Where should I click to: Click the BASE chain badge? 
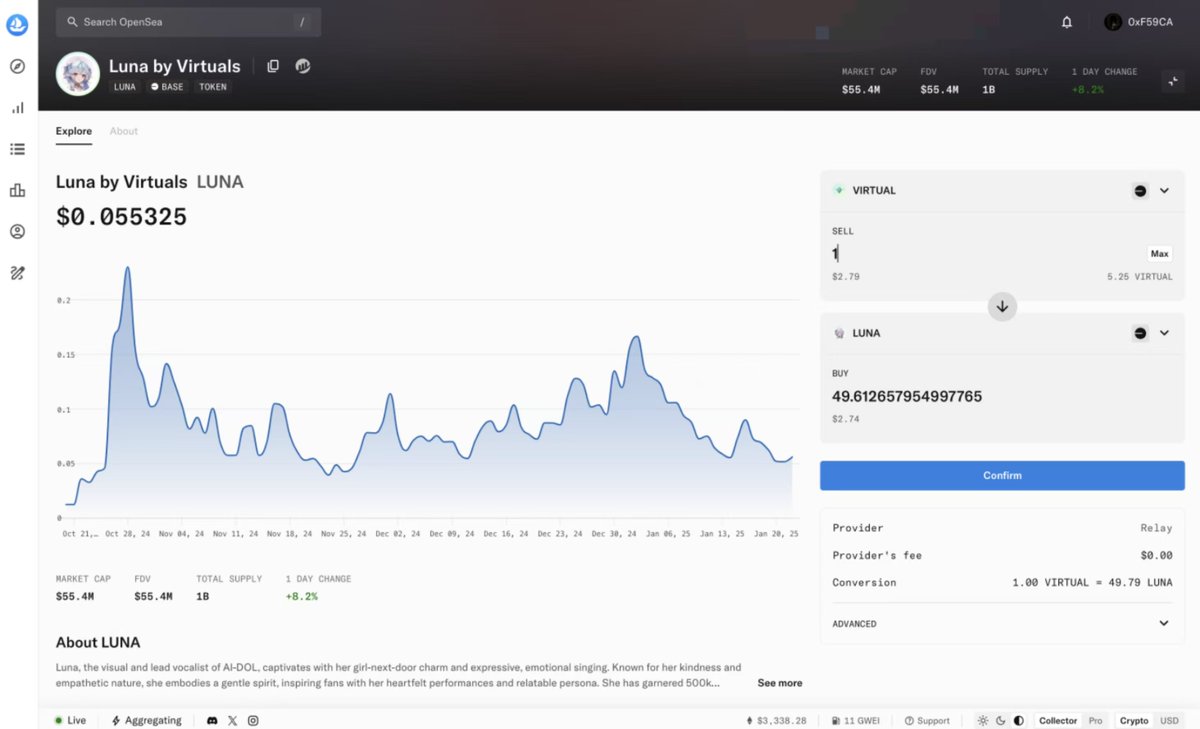click(x=167, y=87)
